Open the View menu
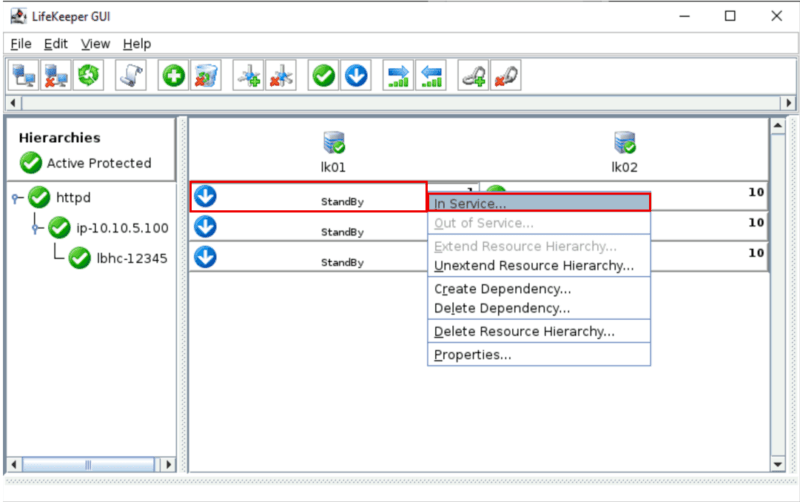This screenshot has width=800, height=502. coord(95,44)
